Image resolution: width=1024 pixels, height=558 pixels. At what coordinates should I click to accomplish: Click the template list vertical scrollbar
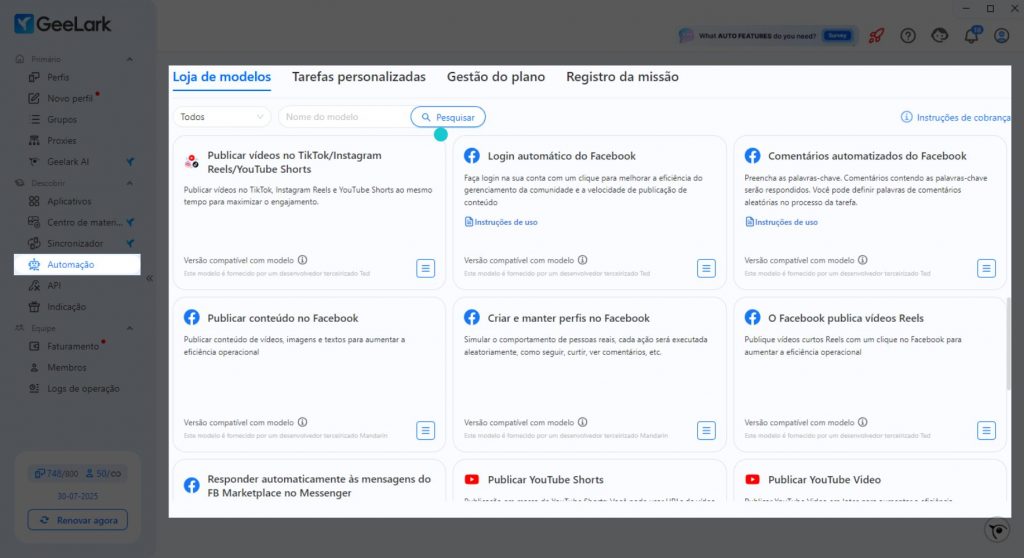pyautogui.click(x=1008, y=343)
